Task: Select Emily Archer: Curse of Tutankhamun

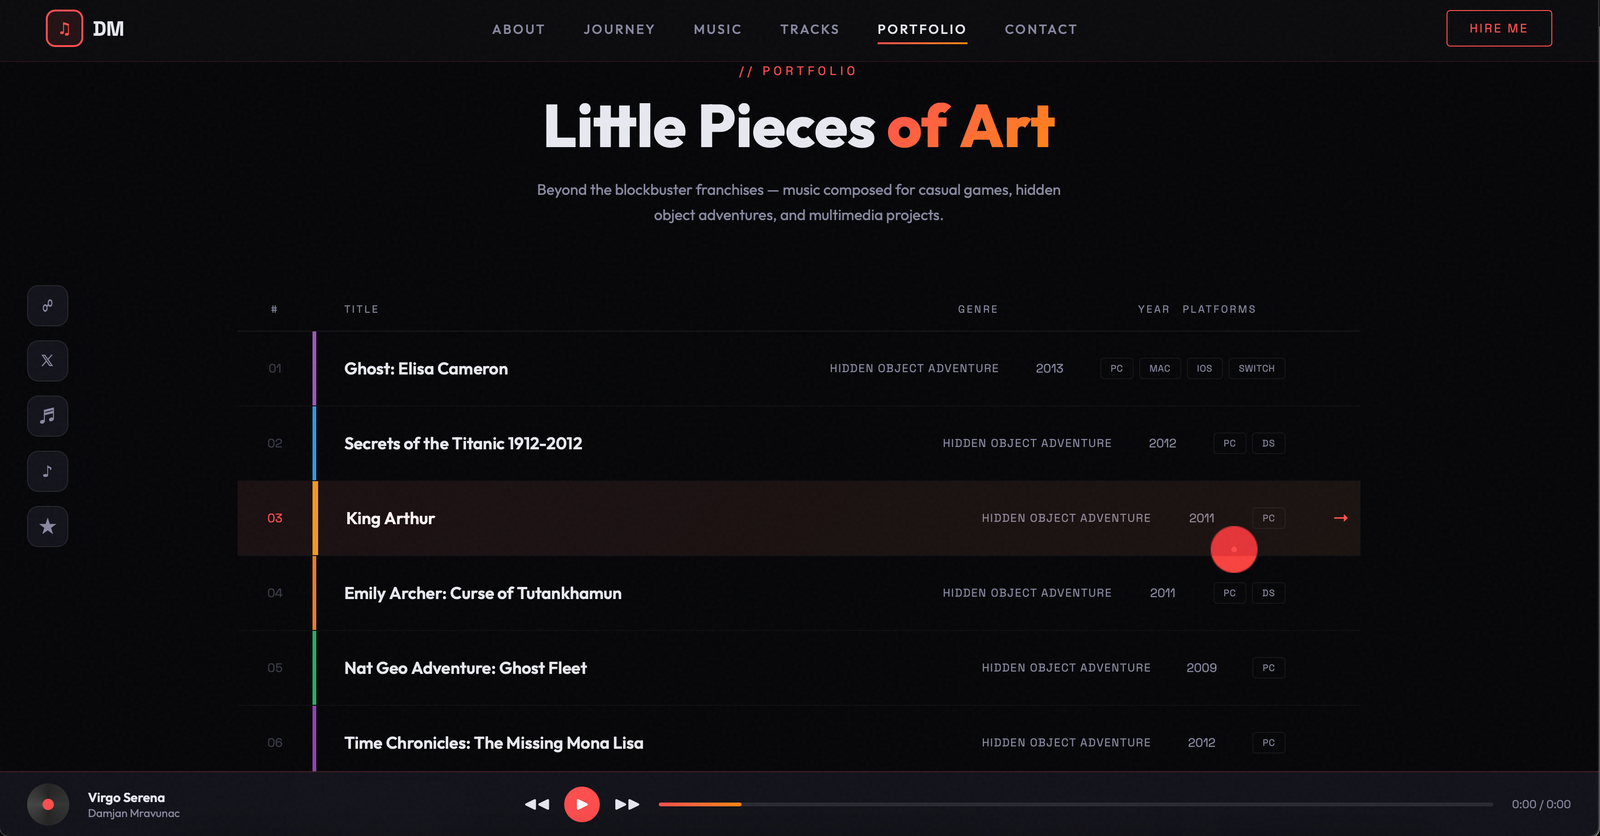Action: click(483, 594)
